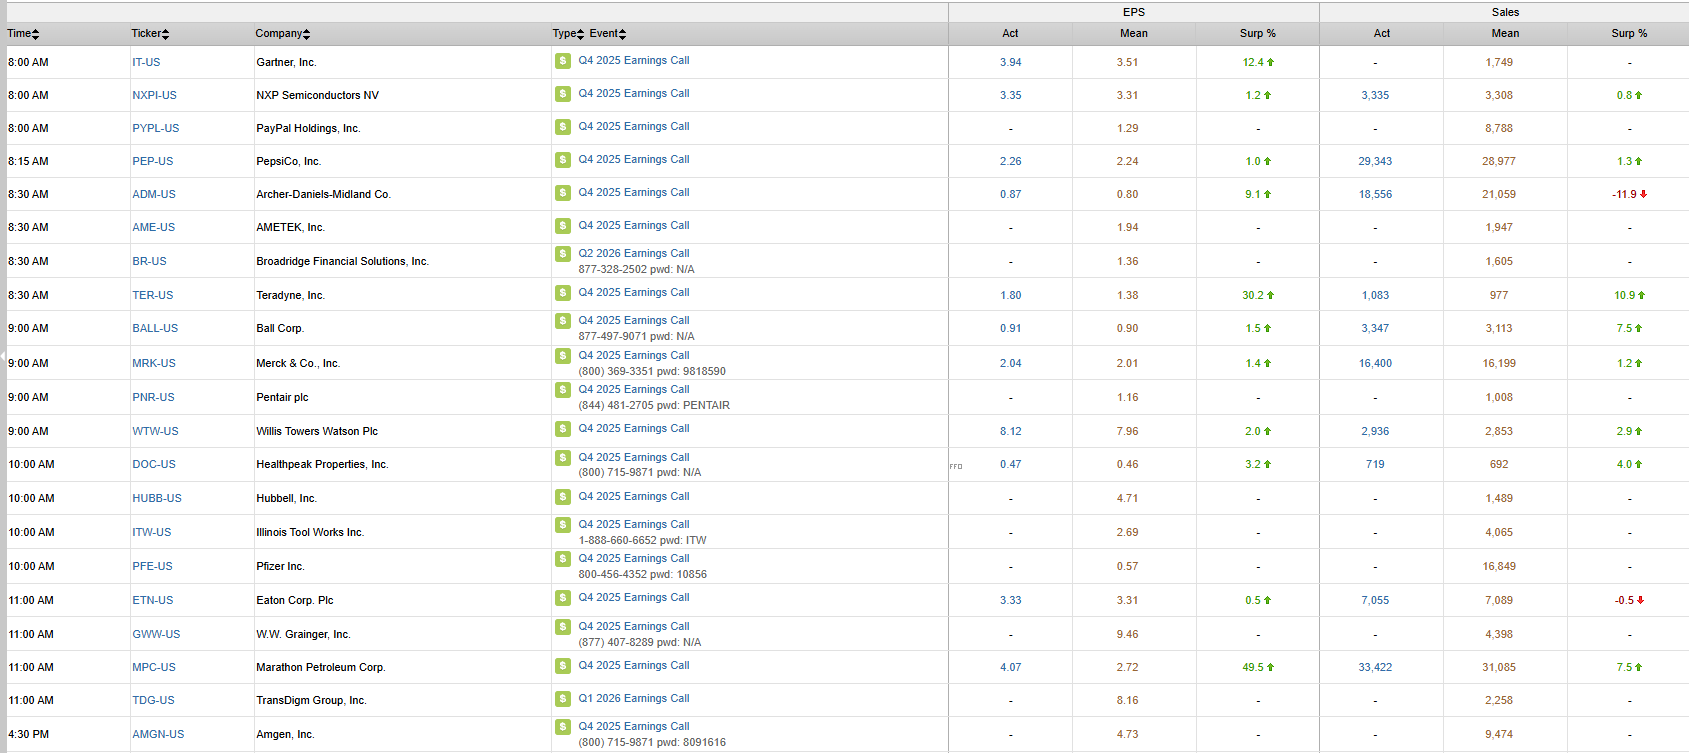Click Archer-Daniels-Midland actual sales value 18,556
The width and height of the screenshot is (1689, 753).
point(1375,195)
